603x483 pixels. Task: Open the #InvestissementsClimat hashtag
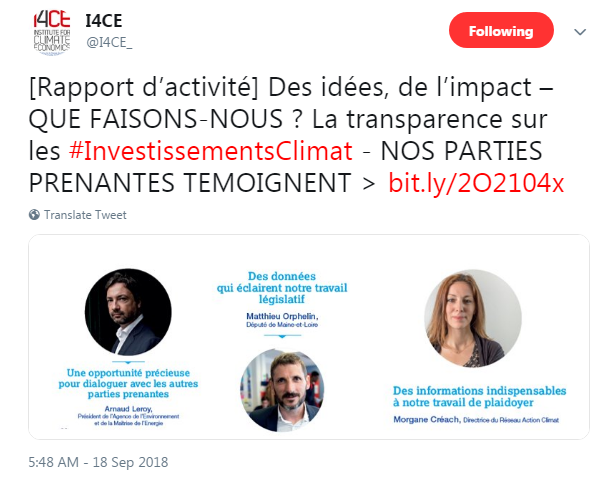tap(211, 152)
